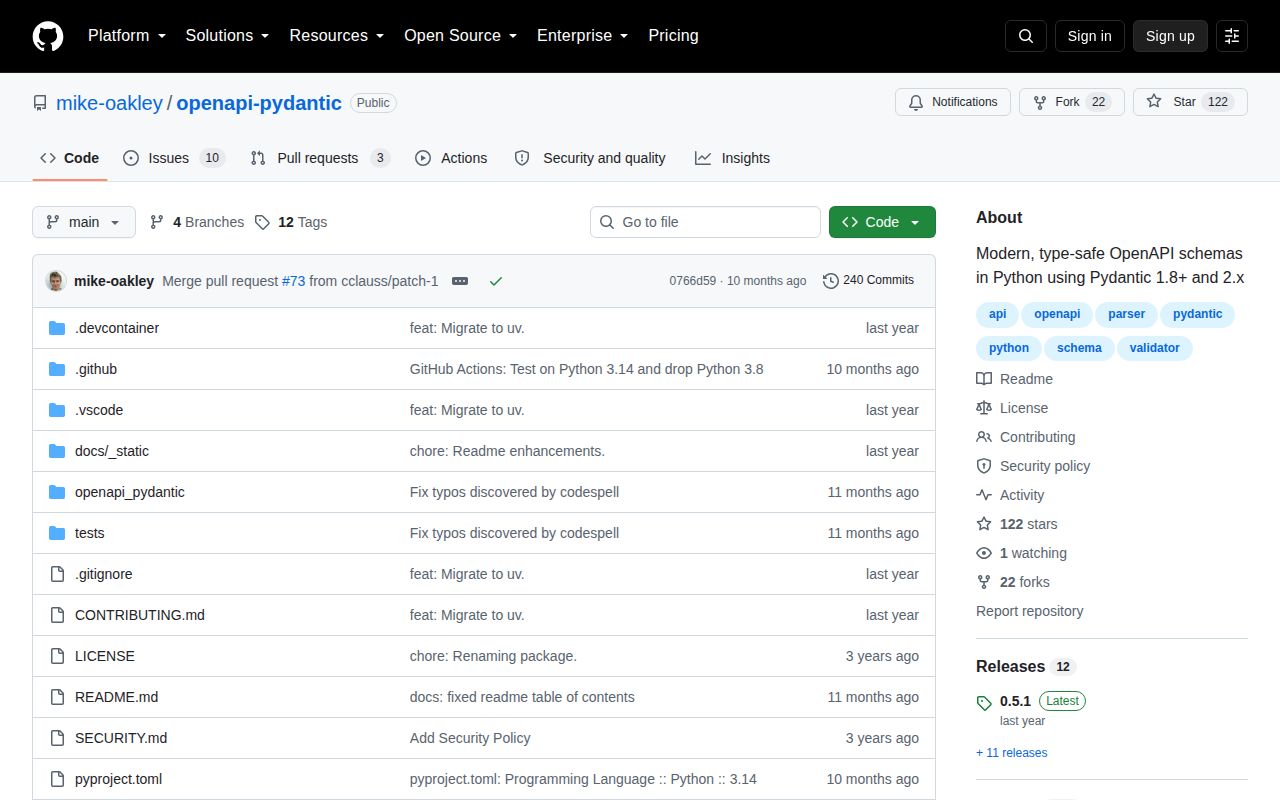The height and width of the screenshot is (800, 1280).
Task: Click the Go to file search field
Action: click(x=705, y=222)
